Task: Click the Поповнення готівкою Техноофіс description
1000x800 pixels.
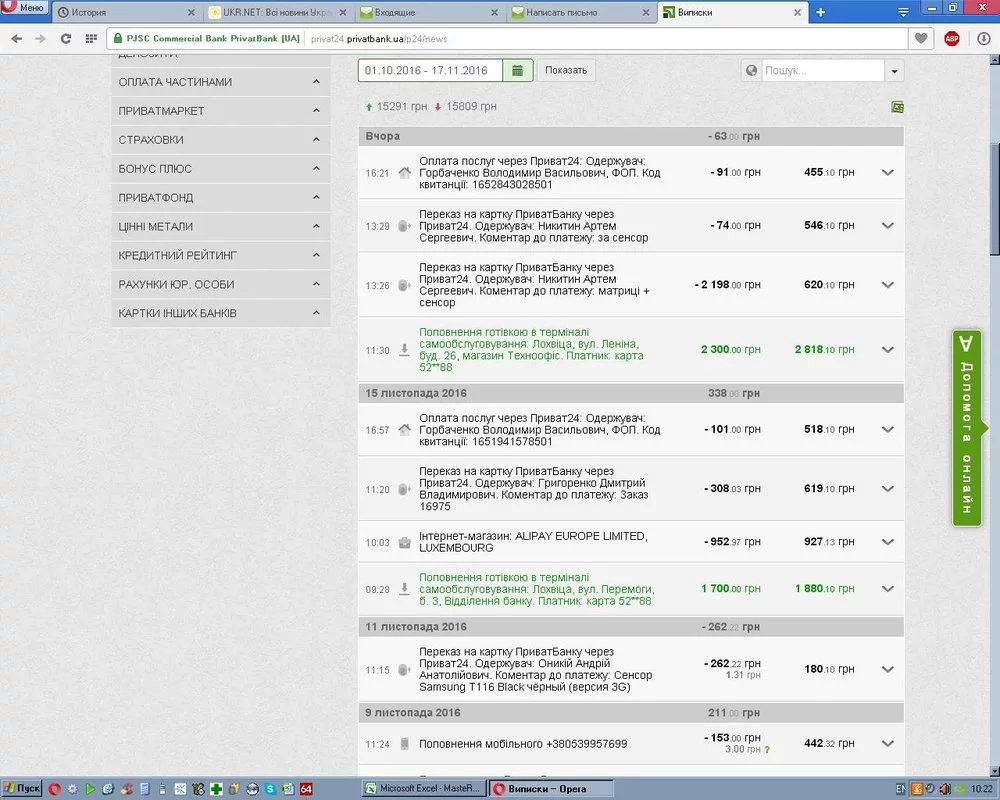Action: (x=532, y=350)
